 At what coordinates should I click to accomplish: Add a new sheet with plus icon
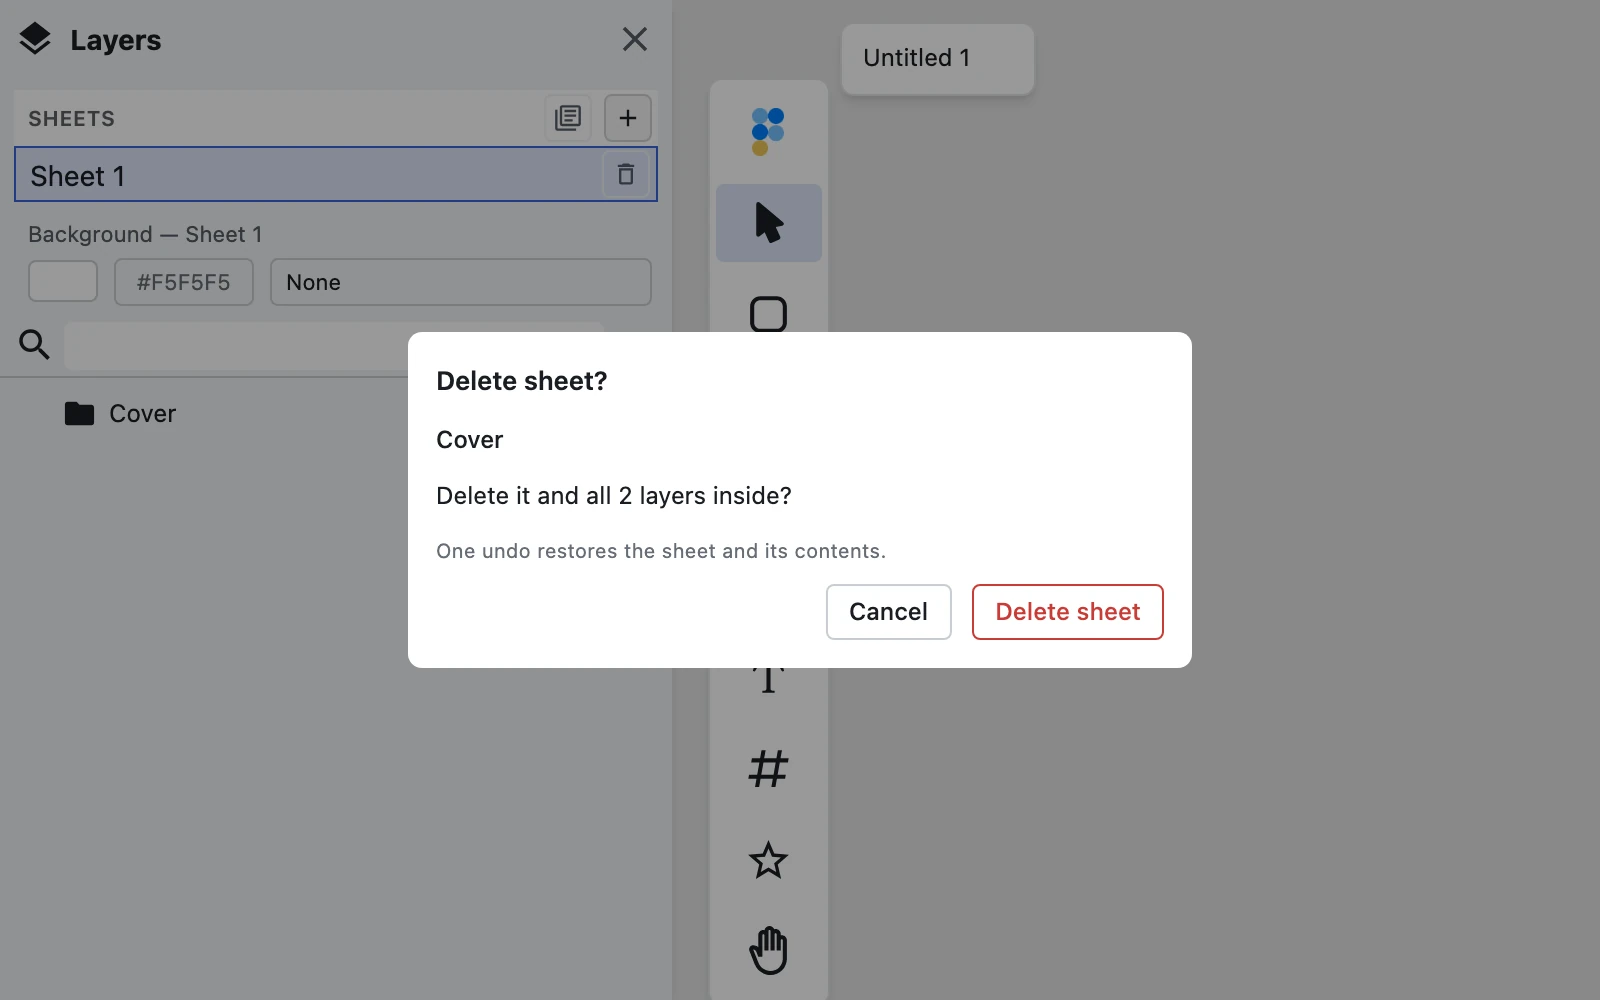pyautogui.click(x=628, y=118)
